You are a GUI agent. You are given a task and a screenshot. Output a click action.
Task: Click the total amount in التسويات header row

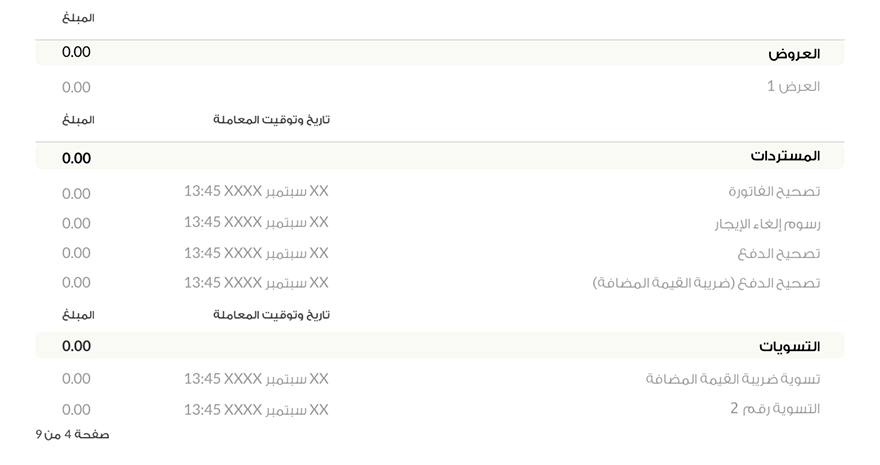pos(76,346)
